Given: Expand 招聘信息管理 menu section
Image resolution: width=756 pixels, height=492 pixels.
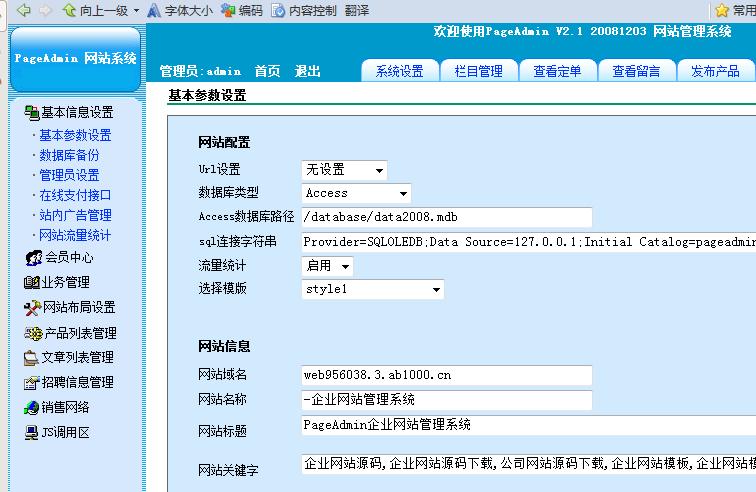Looking at the screenshot, I should pyautogui.click(x=78, y=383).
